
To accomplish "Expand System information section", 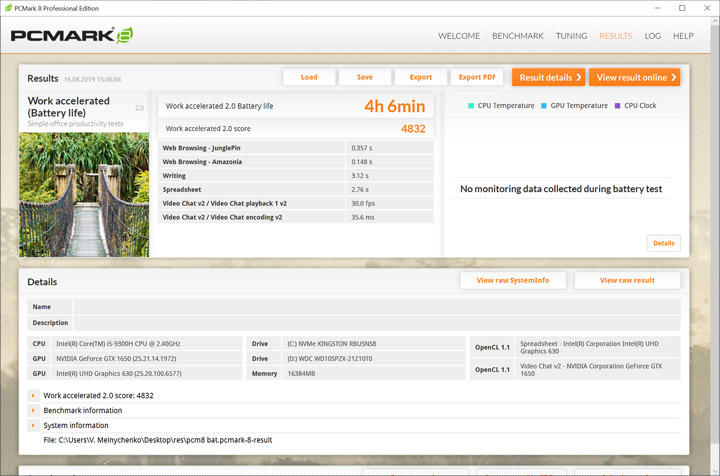I will pos(33,426).
